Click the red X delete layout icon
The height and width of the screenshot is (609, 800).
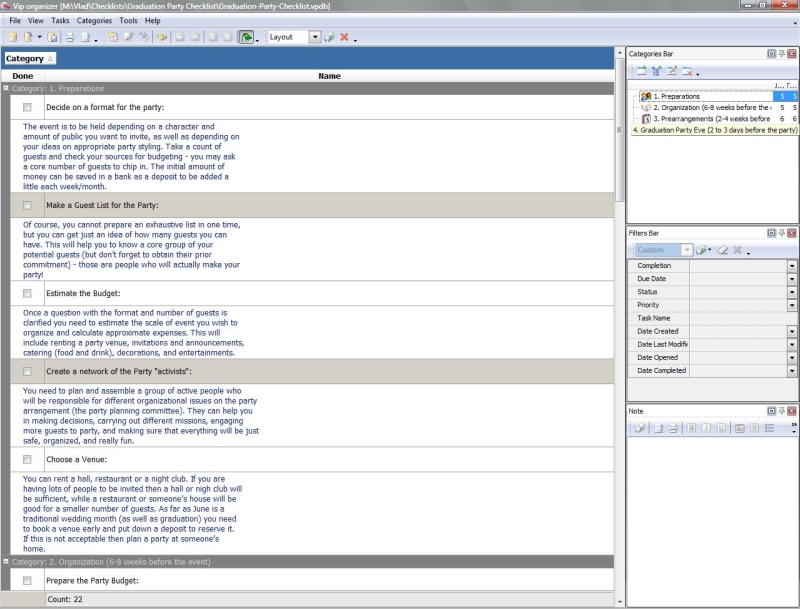point(344,37)
